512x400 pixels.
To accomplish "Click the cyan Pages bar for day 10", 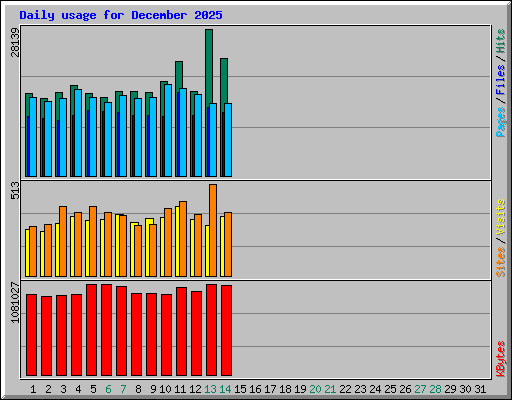I will pyautogui.click(x=168, y=130).
